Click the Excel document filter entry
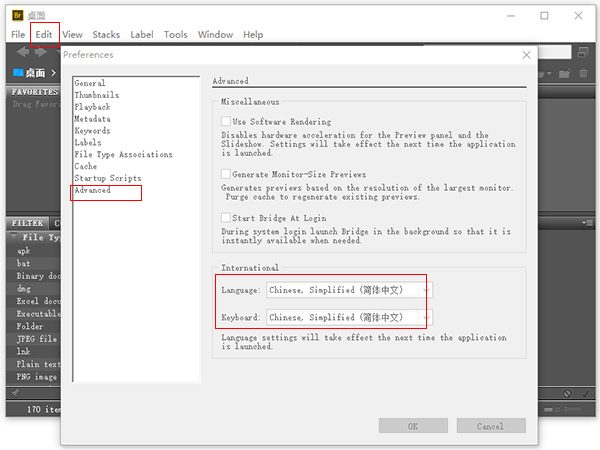This screenshot has width=600, height=450. coord(38,301)
